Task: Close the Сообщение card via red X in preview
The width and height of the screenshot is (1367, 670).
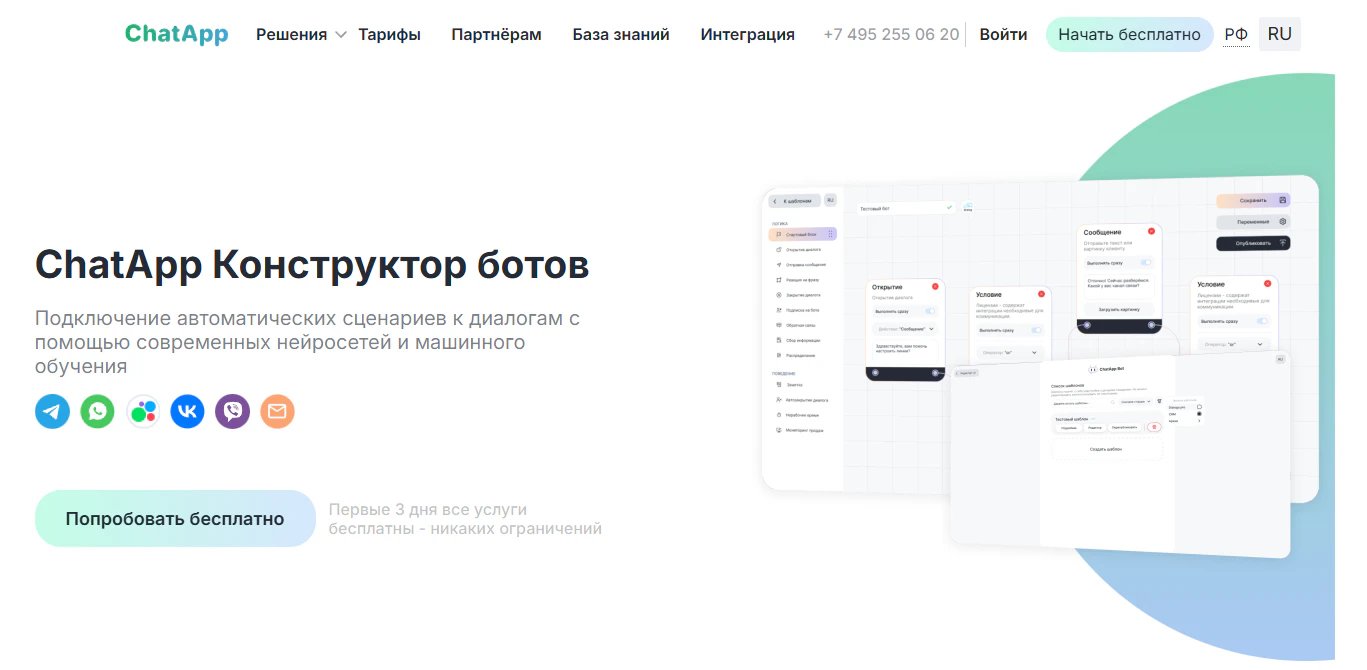Action: tap(1151, 231)
